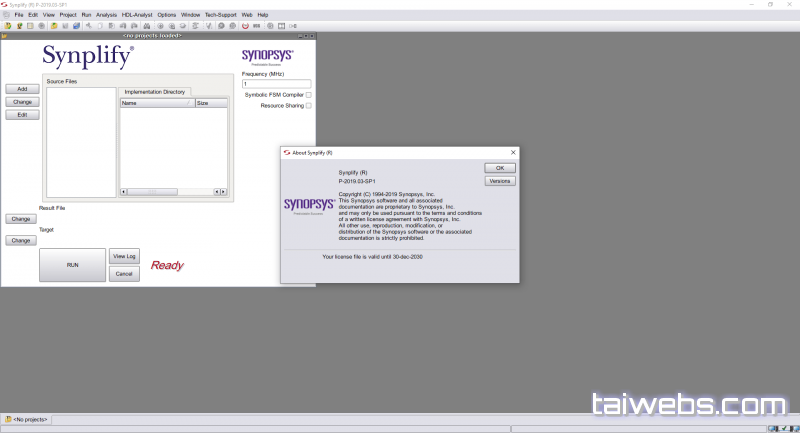Viewport: 800px width, 433px height.
Task: Click the first icon in the main toolbar
Action: coord(7,25)
